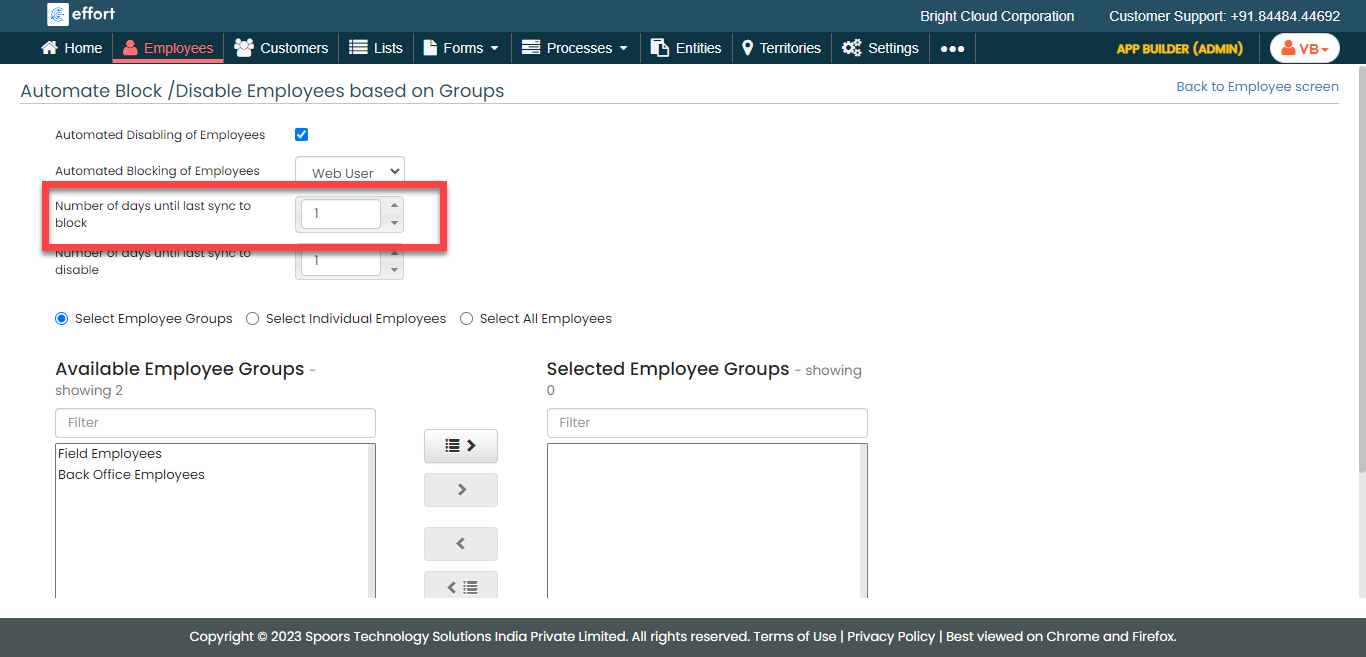Image resolution: width=1366 pixels, height=657 pixels.
Task: Open the Home page icon
Action: [x=50, y=48]
